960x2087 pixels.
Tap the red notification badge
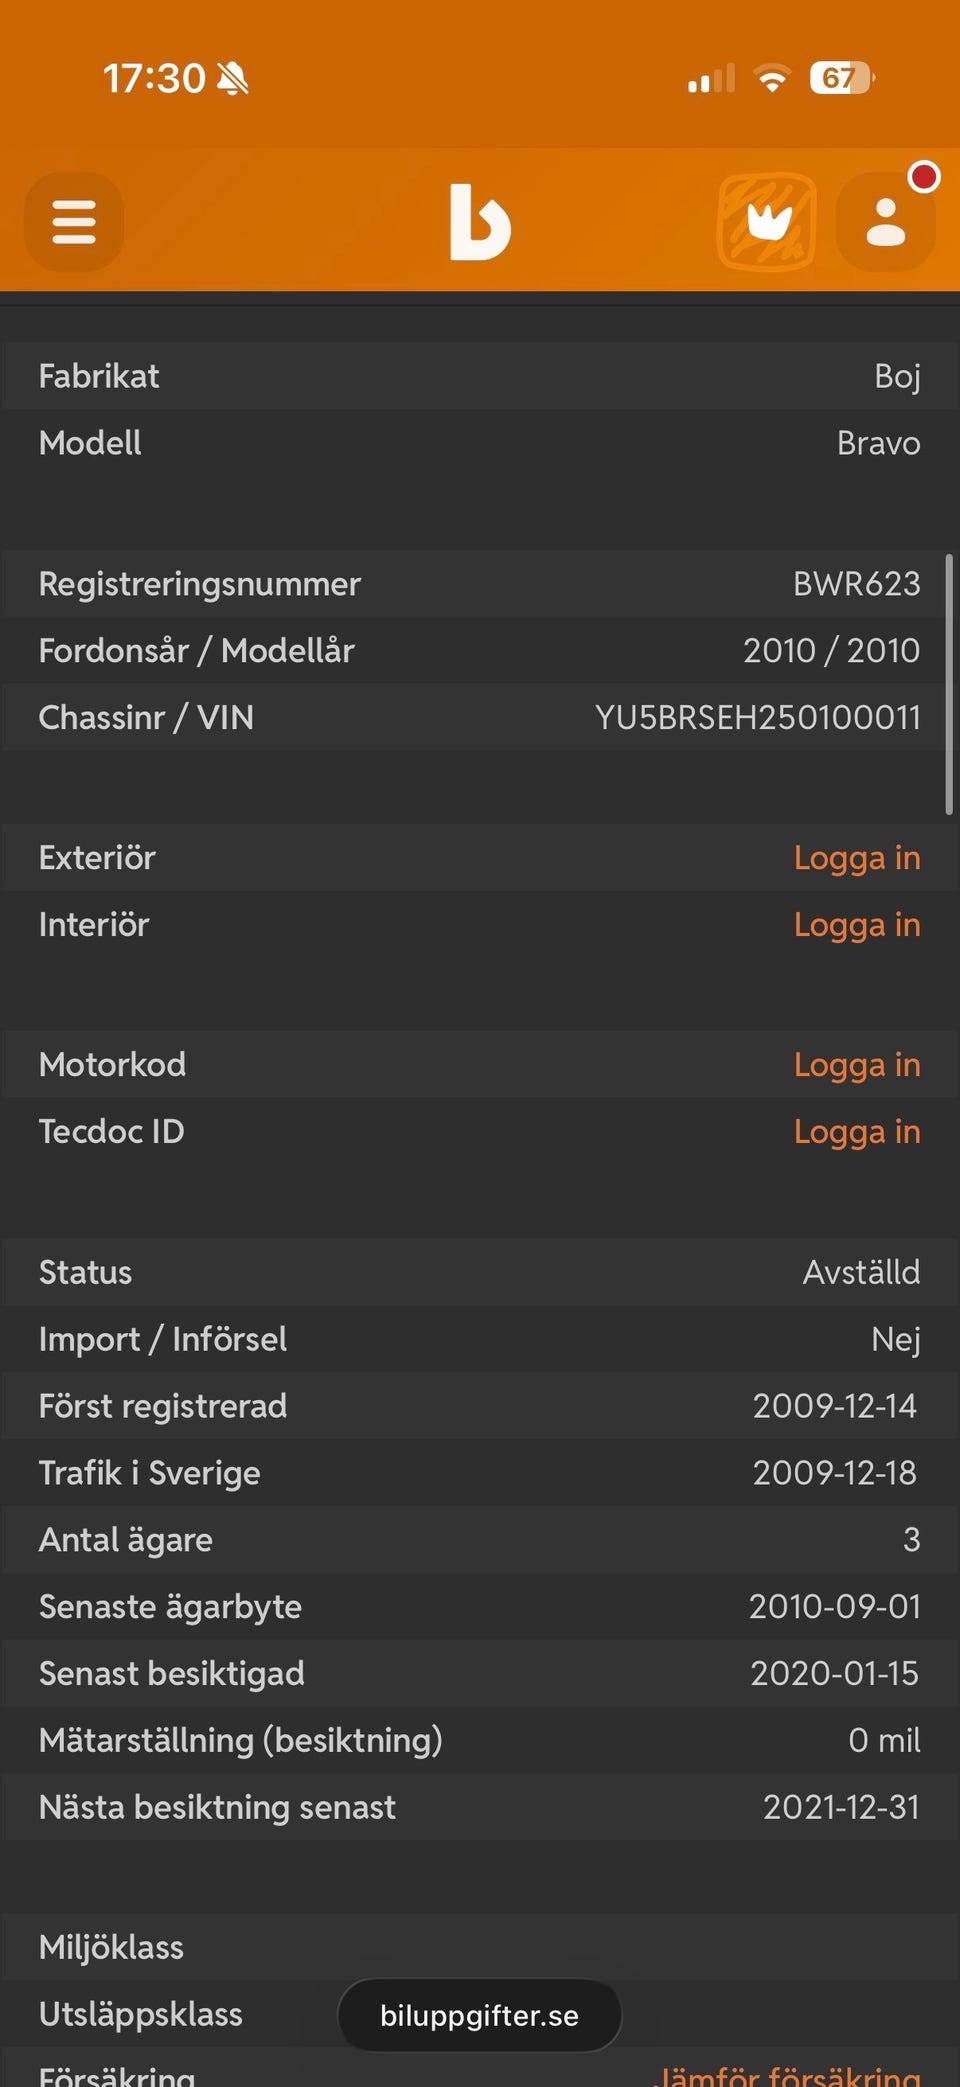pyautogui.click(x=924, y=177)
